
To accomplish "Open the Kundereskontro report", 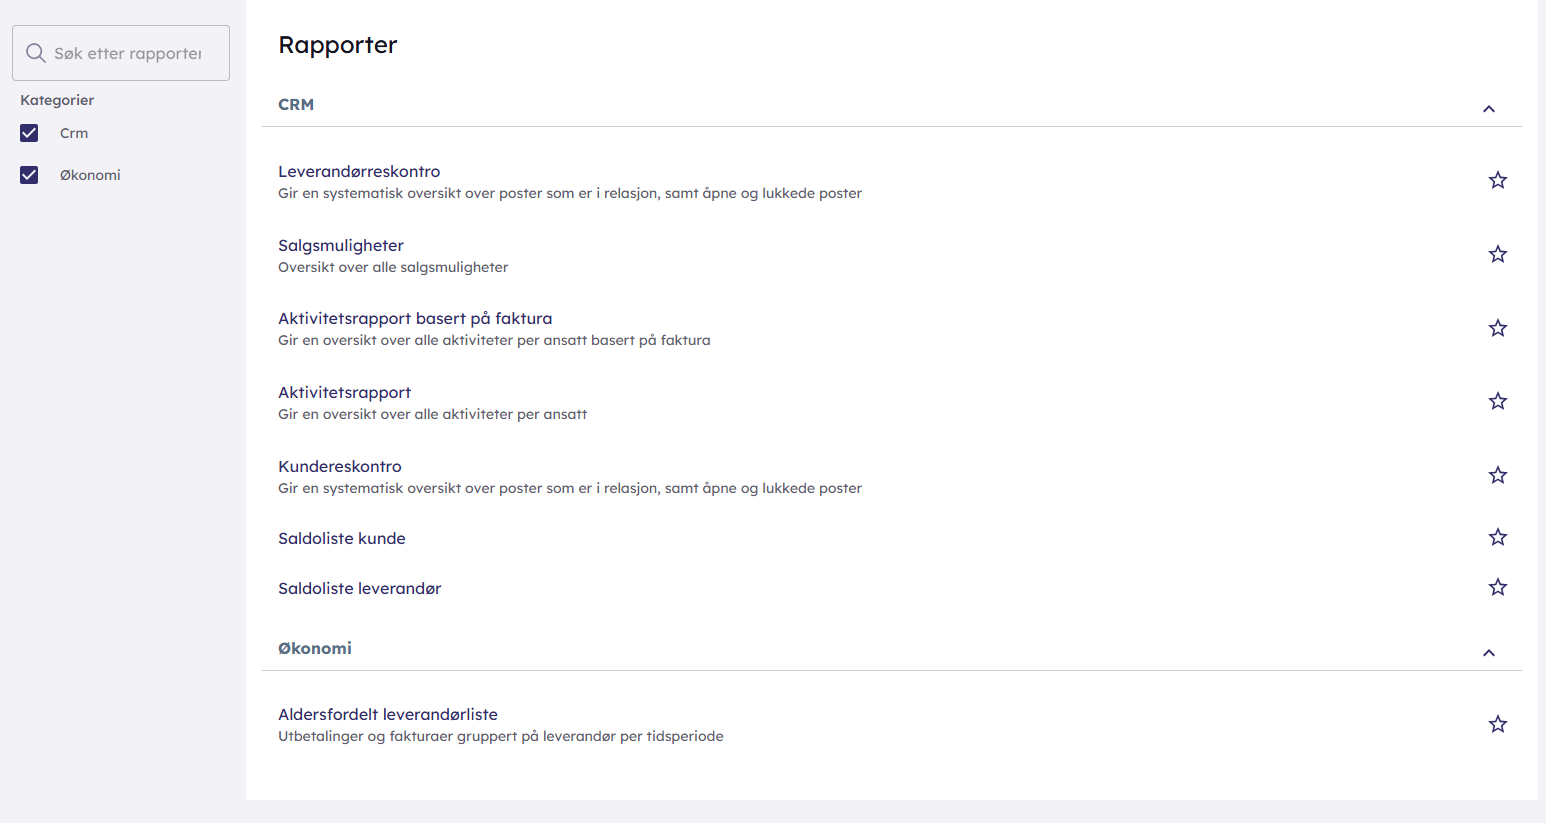I will [x=340, y=466].
